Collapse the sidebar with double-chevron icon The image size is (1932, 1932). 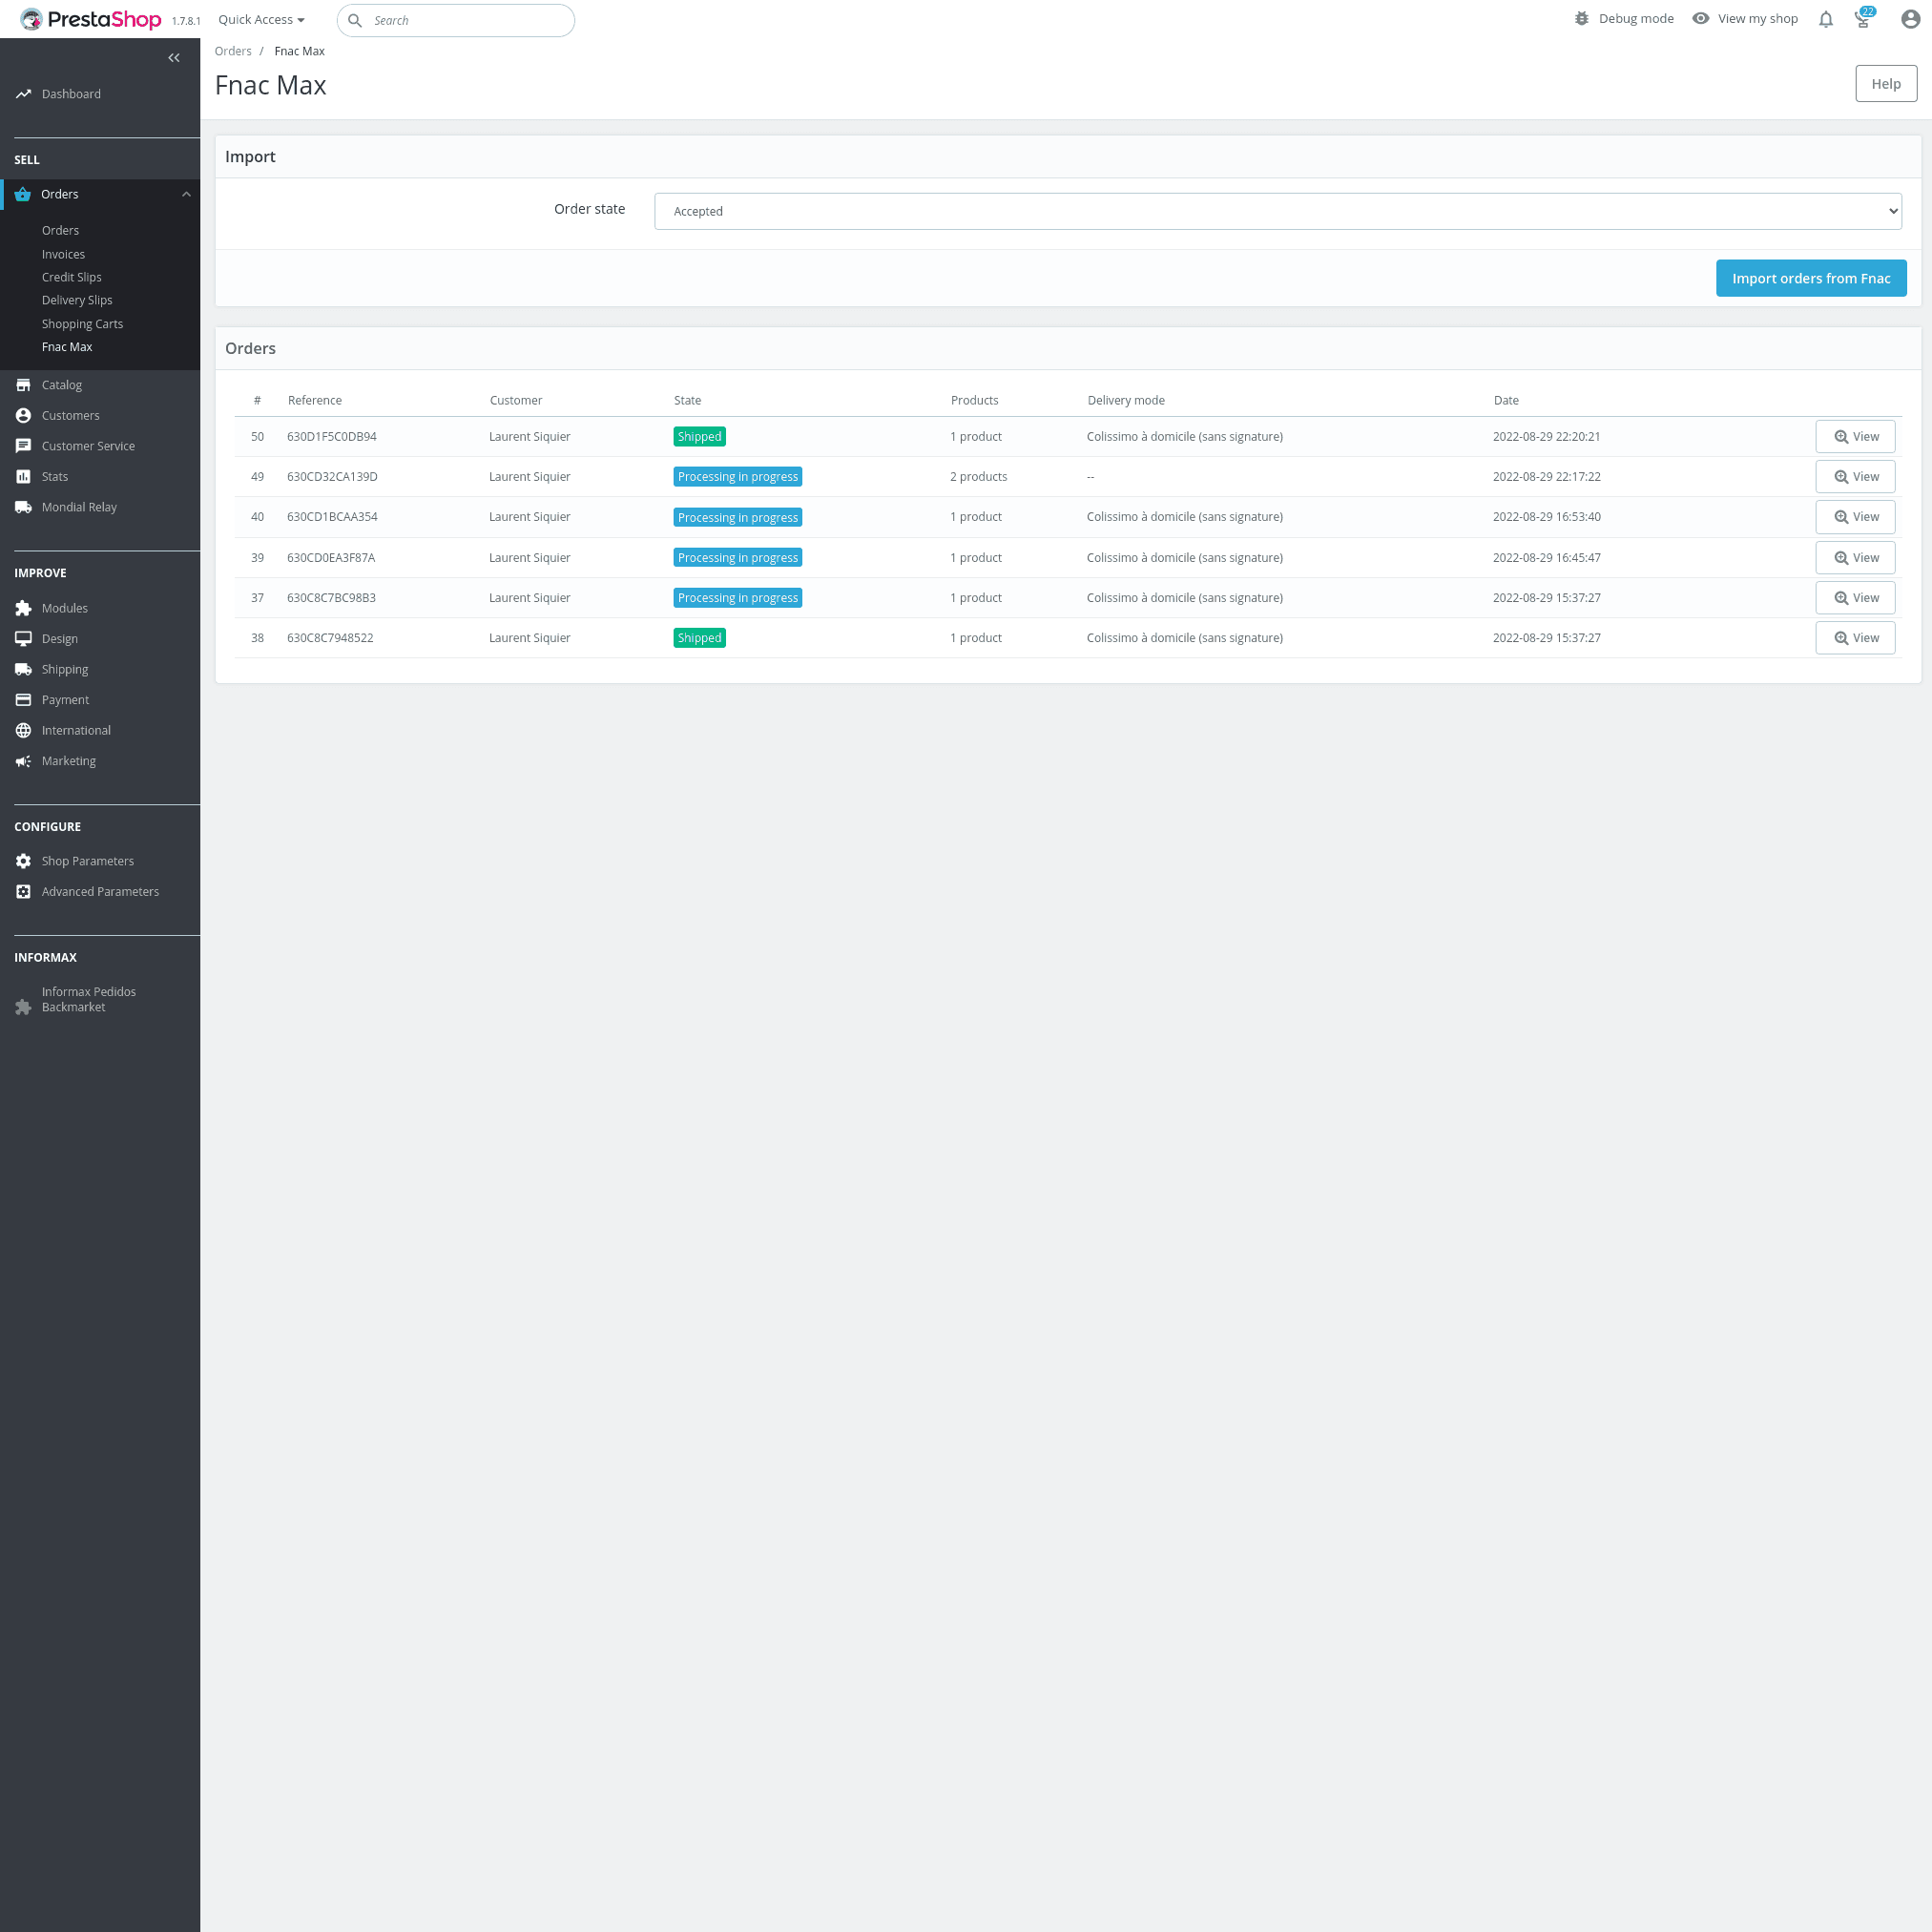tap(174, 58)
